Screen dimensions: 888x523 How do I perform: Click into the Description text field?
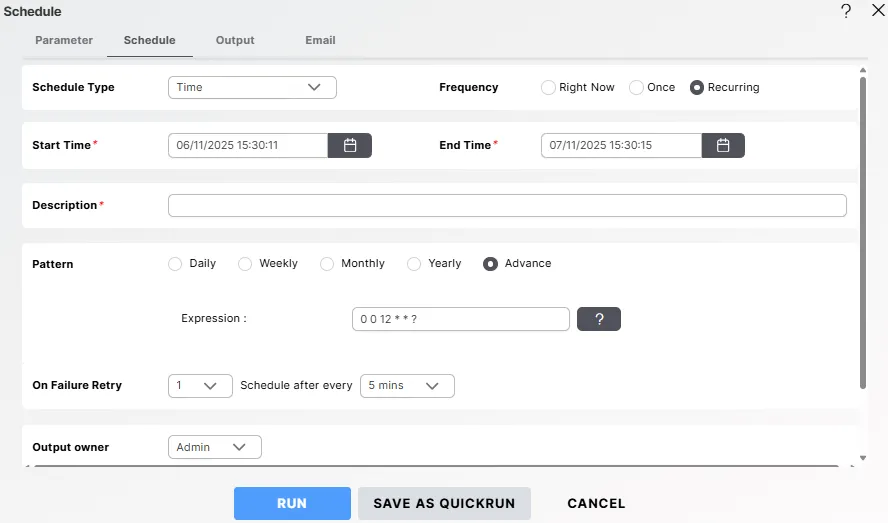pos(507,205)
